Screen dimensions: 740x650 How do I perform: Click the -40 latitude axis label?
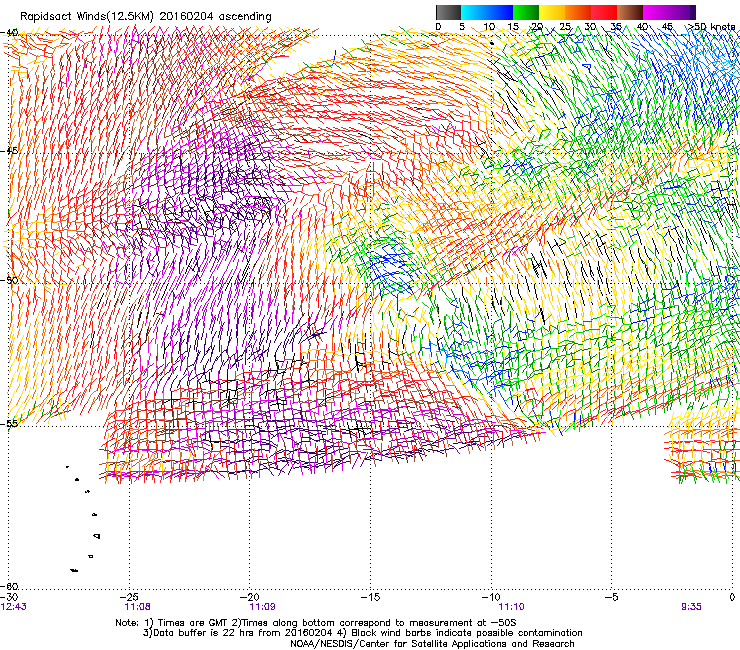(x=10, y=33)
